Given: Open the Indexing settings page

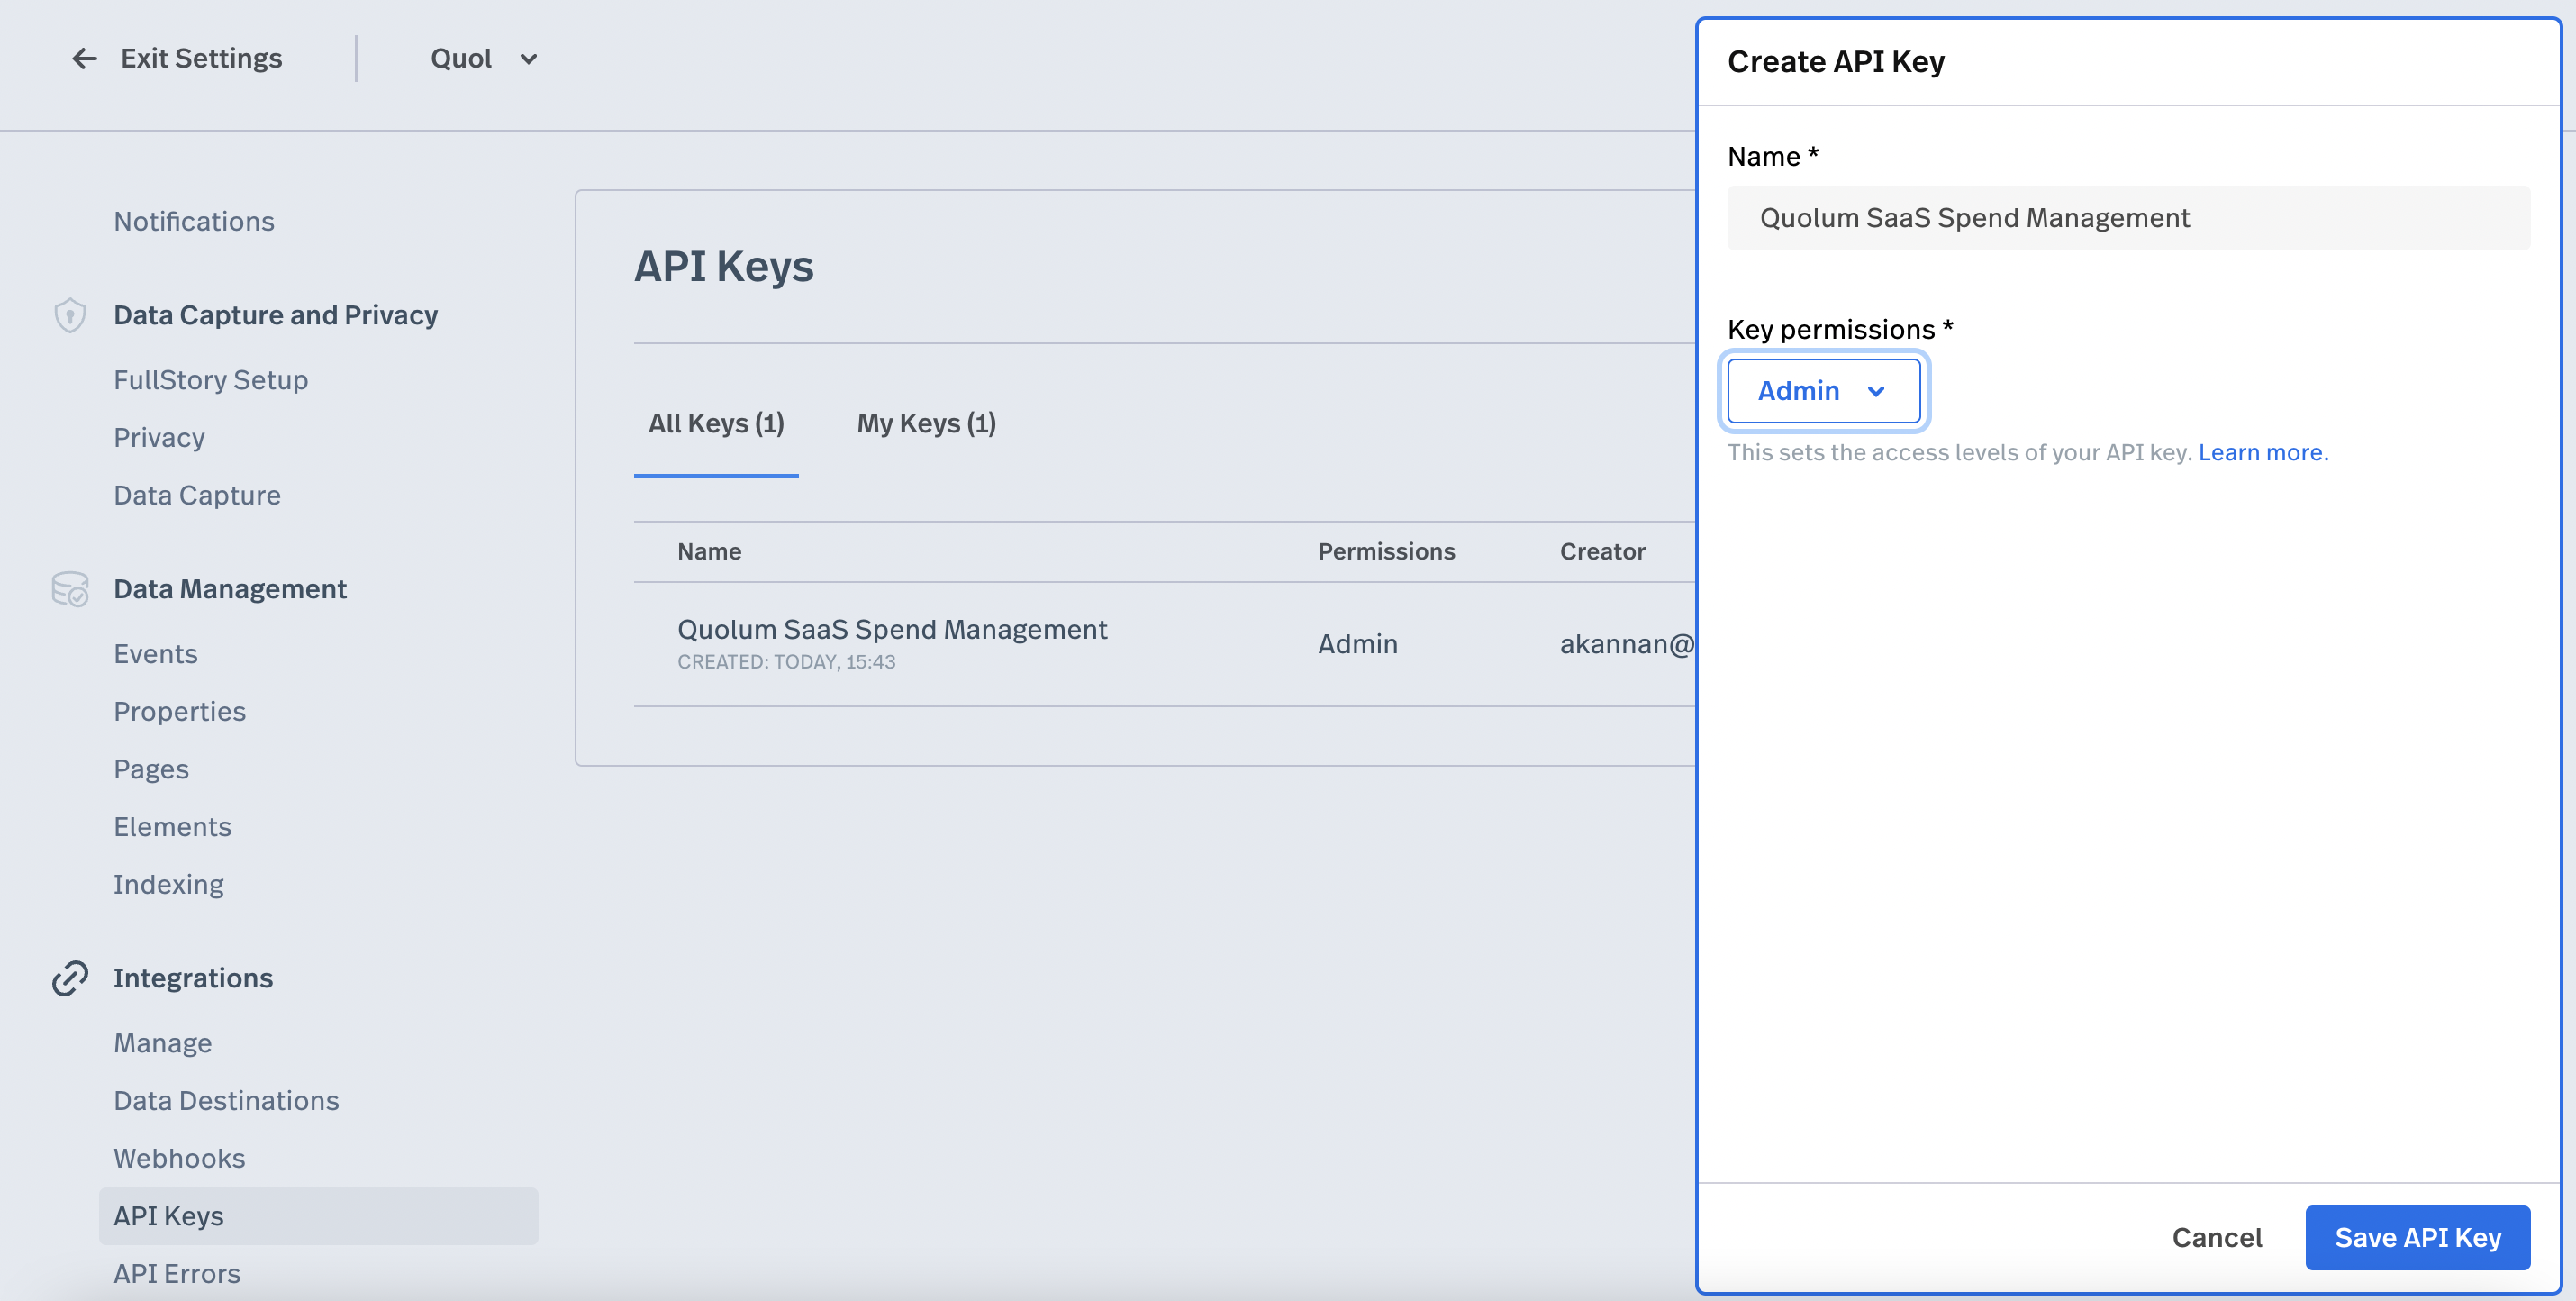Looking at the screenshot, I should click(169, 884).
